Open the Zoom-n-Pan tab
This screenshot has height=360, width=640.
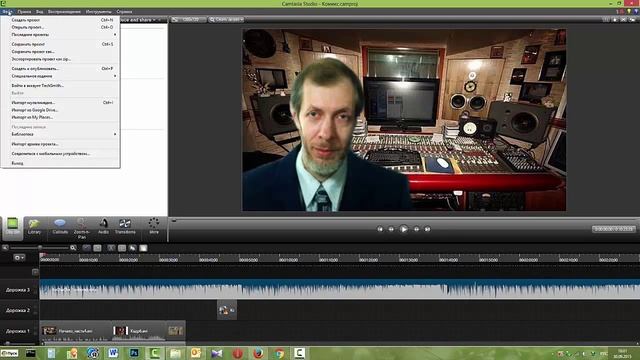[x=82, y=228]
